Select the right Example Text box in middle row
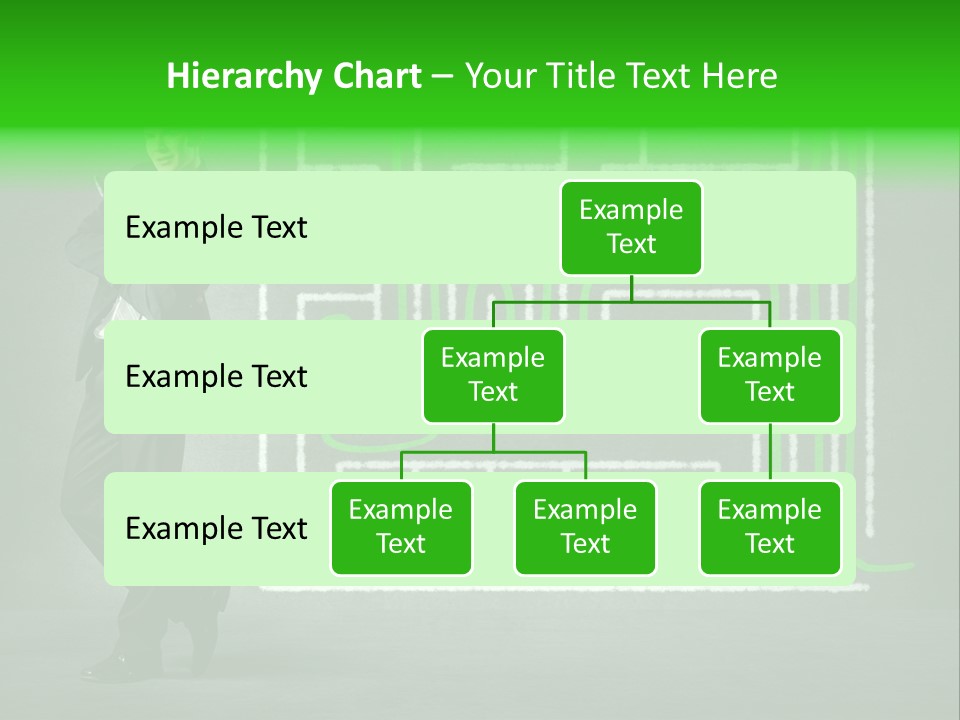This screenshot has height=720, width=960. click(x=770, y=375)
